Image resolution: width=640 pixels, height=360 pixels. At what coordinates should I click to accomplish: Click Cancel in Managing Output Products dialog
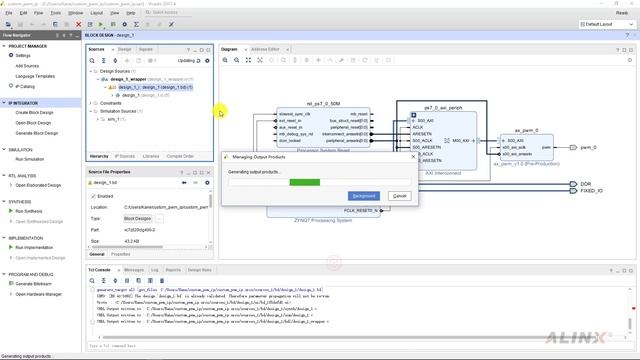click(x=400, y=196)
